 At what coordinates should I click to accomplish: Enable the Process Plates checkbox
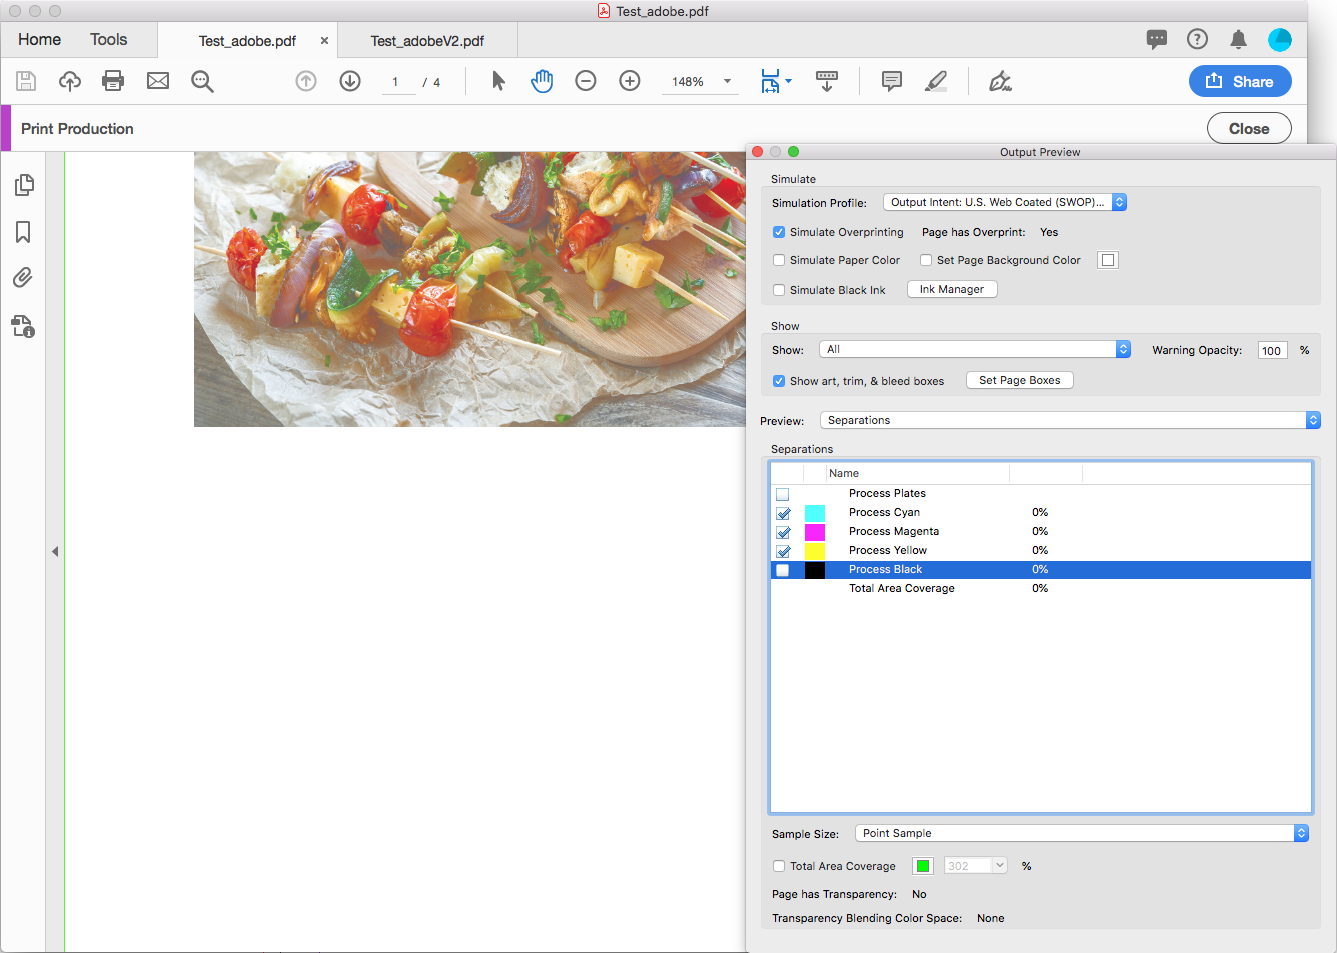click(x=783, y=494)
